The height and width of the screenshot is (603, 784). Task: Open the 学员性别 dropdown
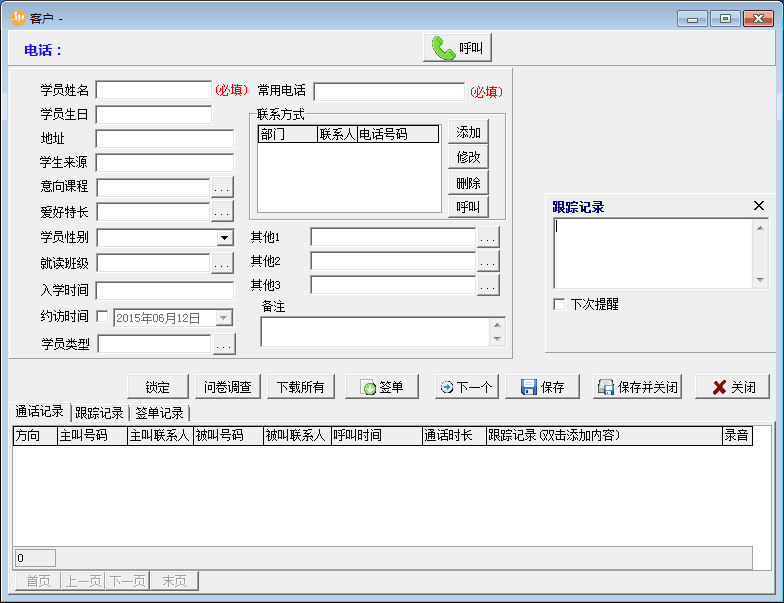225,238
